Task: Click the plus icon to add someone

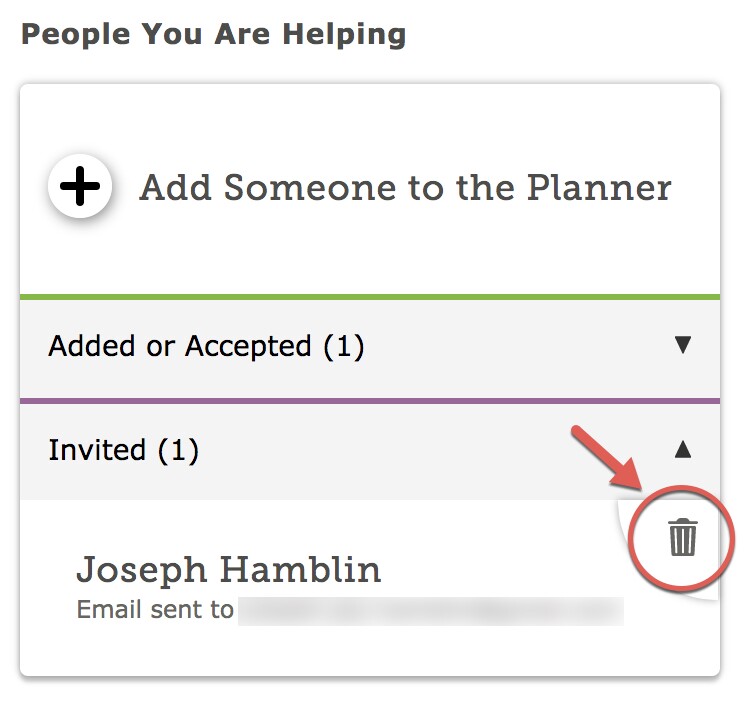Action: tap(80, 186)
